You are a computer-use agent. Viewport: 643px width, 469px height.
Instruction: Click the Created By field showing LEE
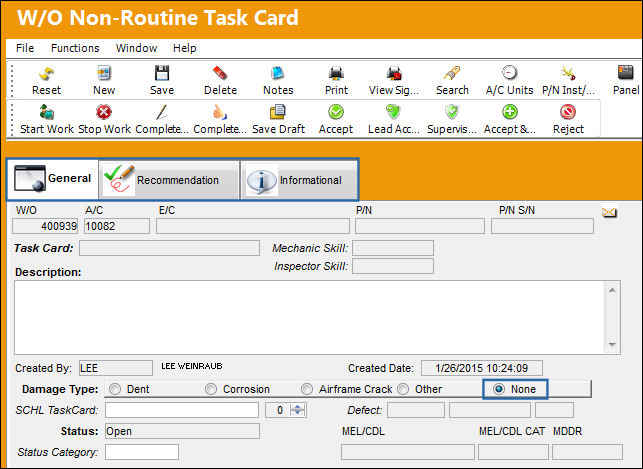click(x=116, y=368)
